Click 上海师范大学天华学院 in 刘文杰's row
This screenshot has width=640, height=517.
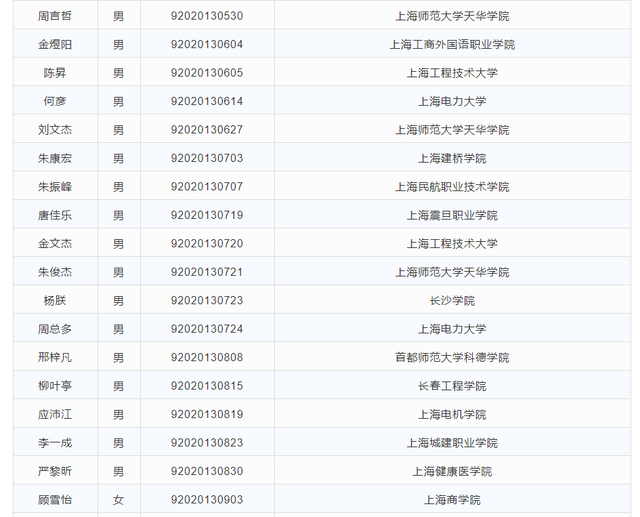pyautogui.click(x=452, y=130)
